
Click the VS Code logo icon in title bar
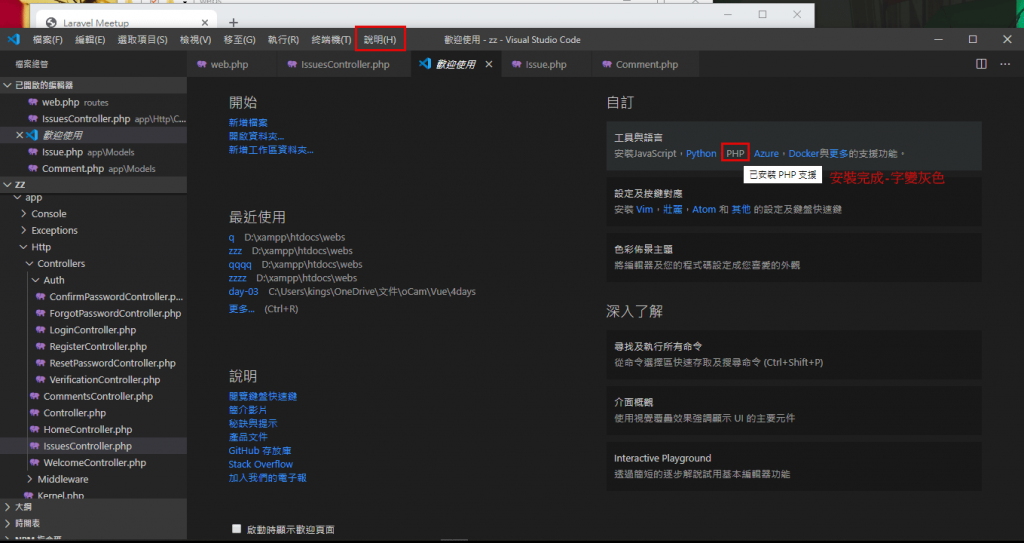(x=14, y=39)
